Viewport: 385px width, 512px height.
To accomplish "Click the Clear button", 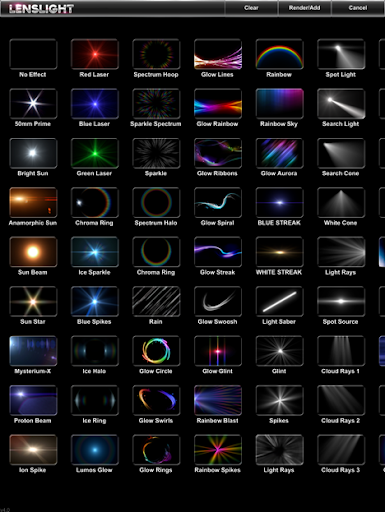I will (251, 8).
